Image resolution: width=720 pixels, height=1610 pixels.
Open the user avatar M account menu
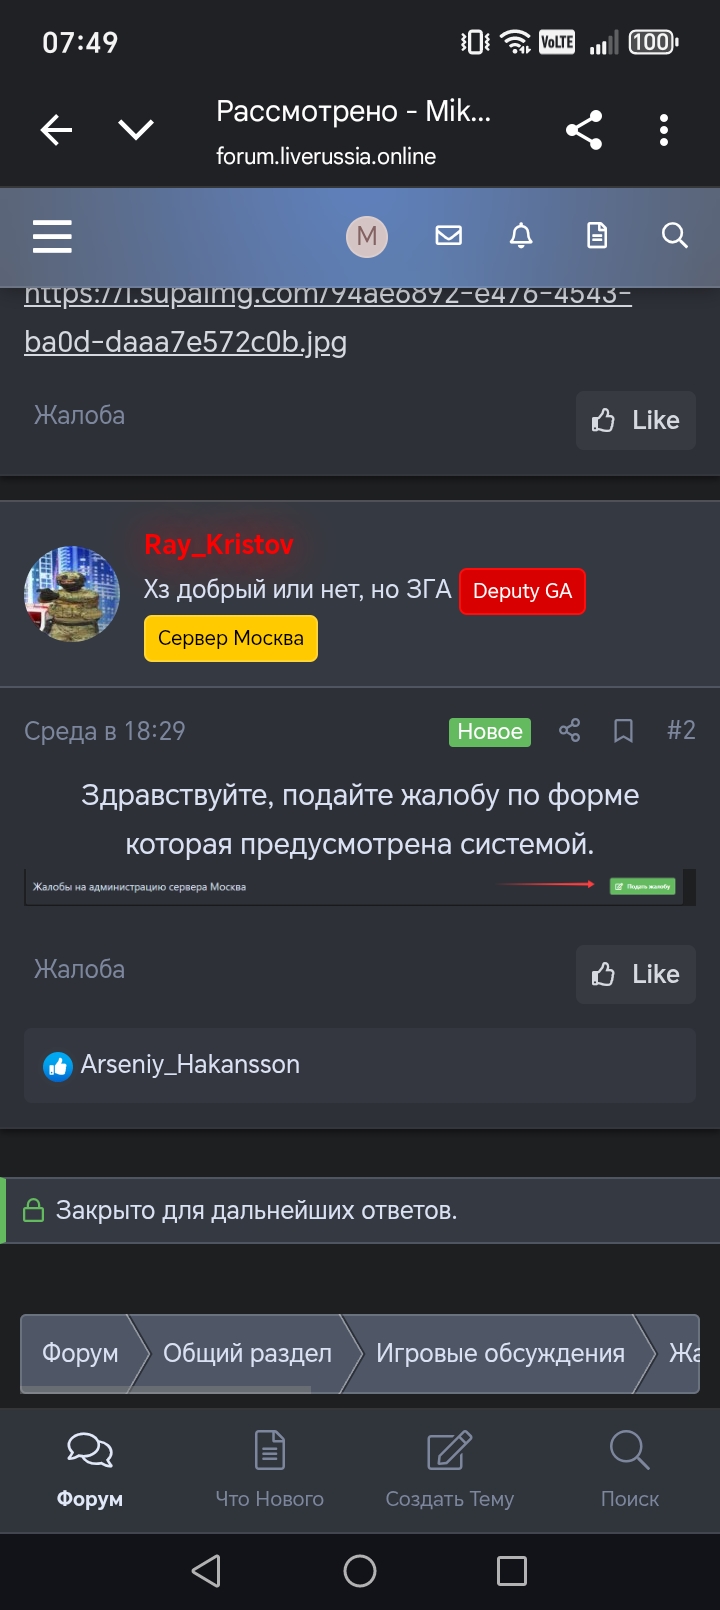pos(367,237)
